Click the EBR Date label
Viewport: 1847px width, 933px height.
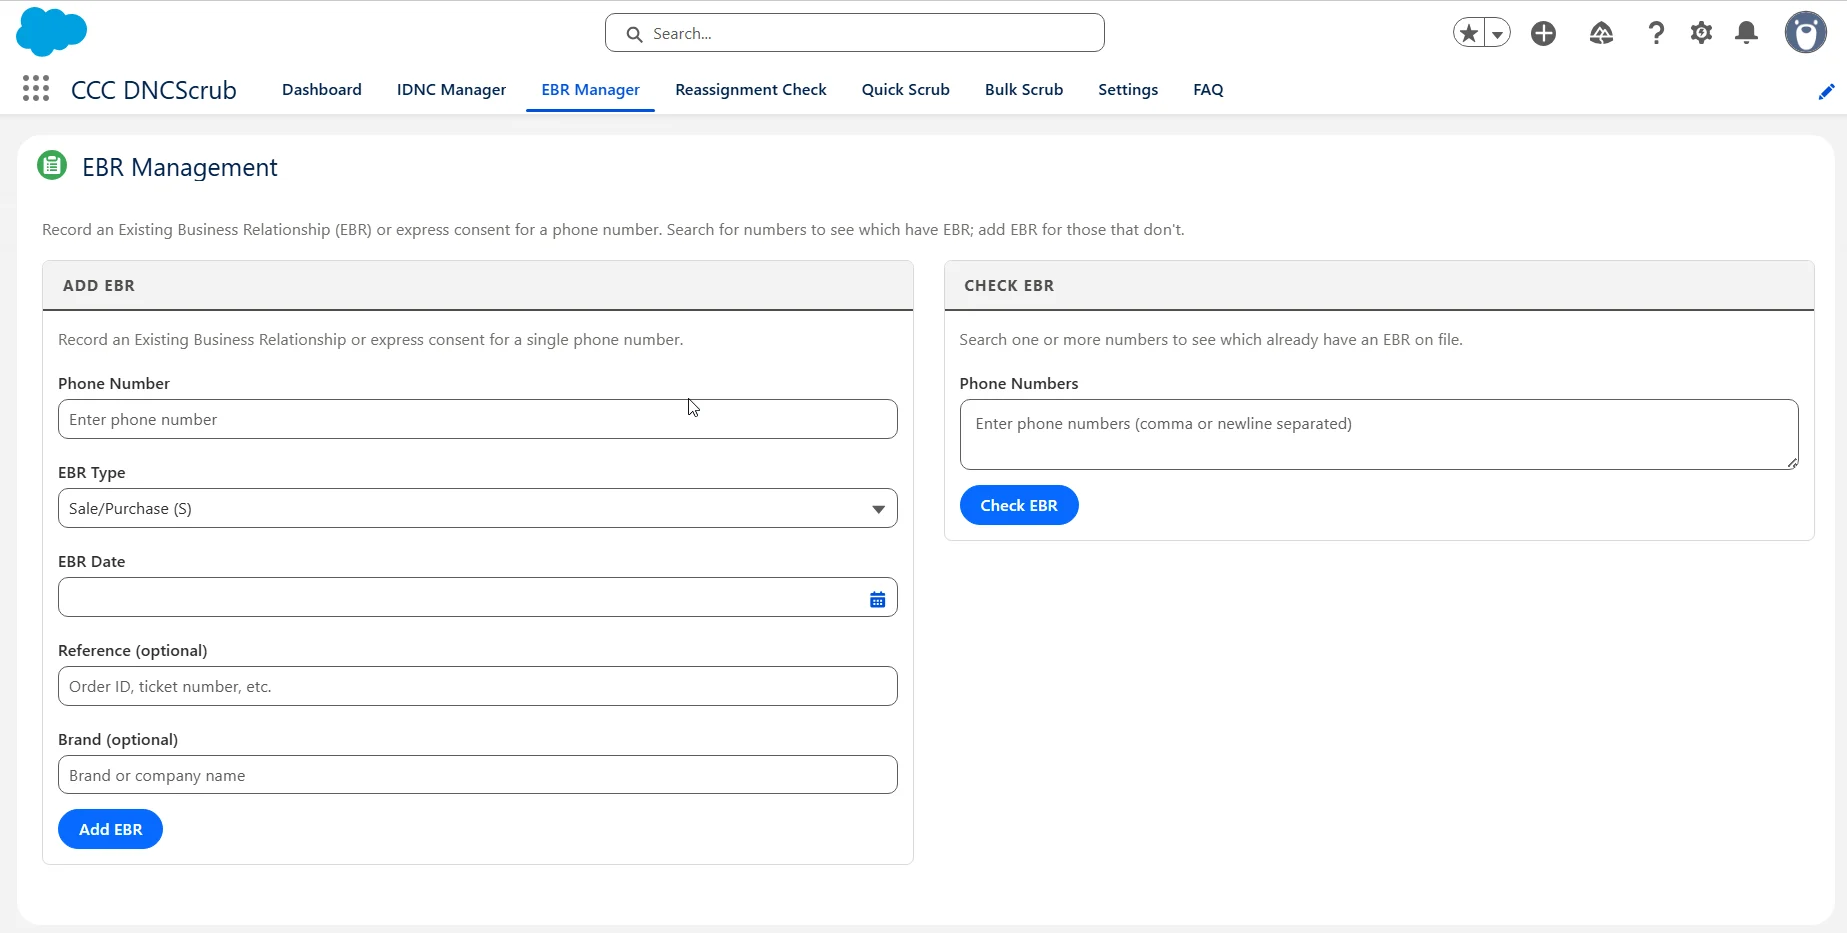click(x=92, y=561)
